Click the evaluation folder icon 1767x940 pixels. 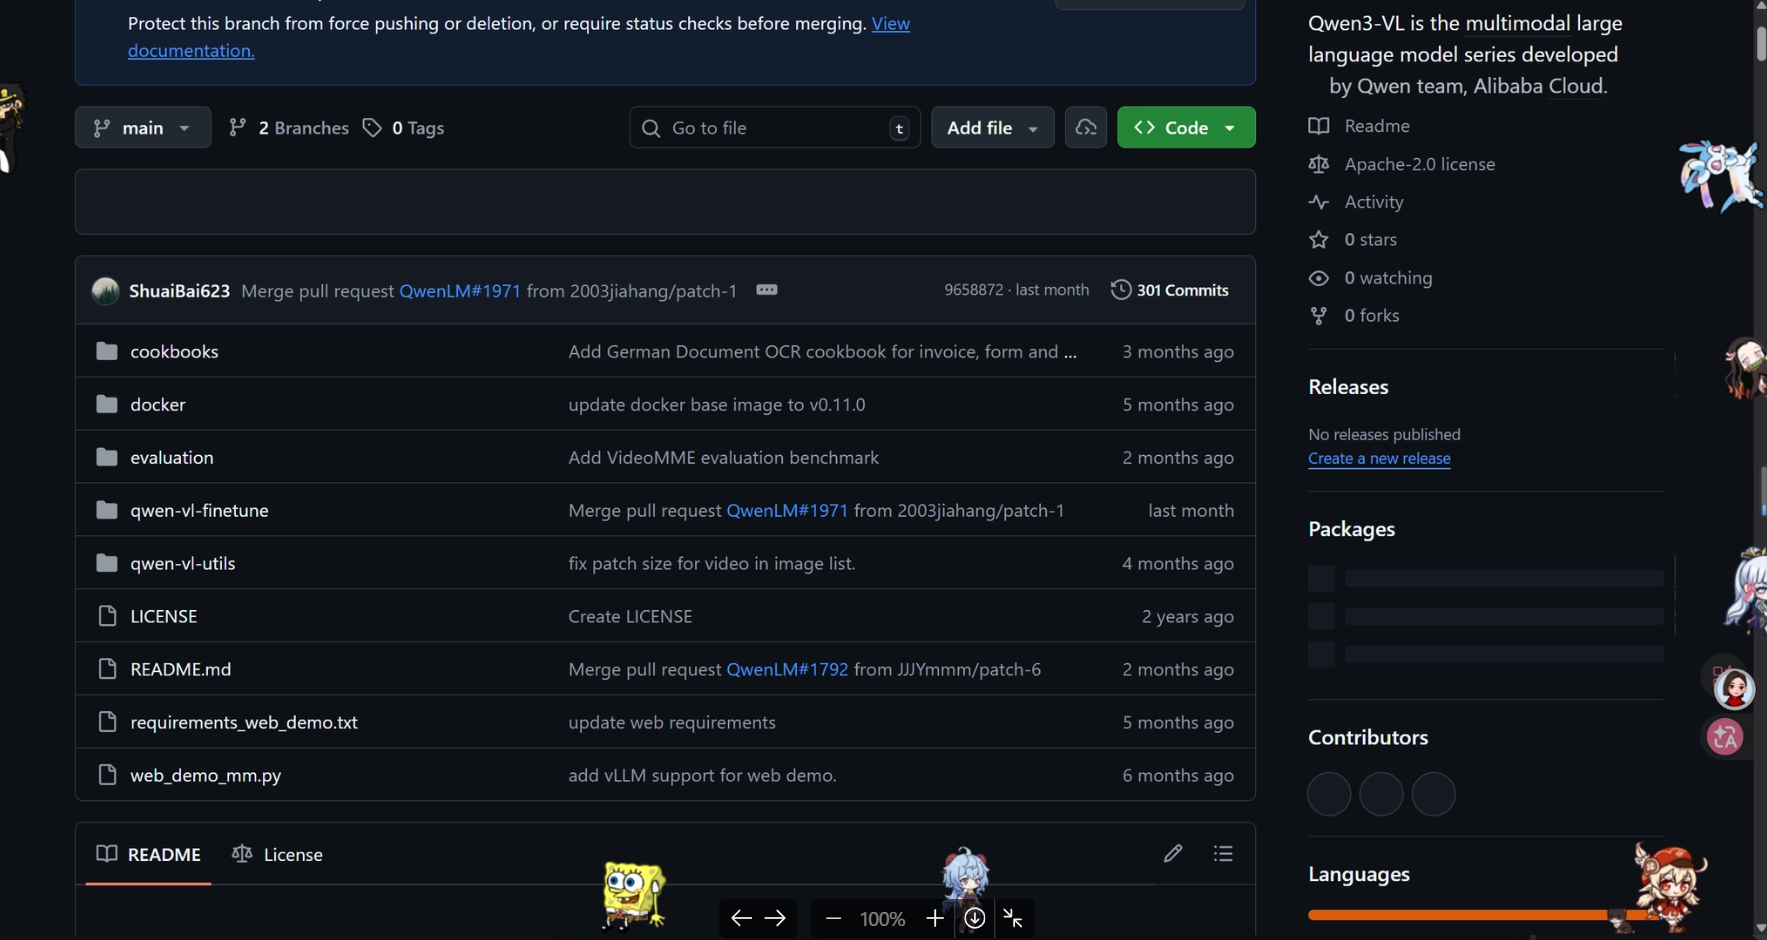coord(107,457)
